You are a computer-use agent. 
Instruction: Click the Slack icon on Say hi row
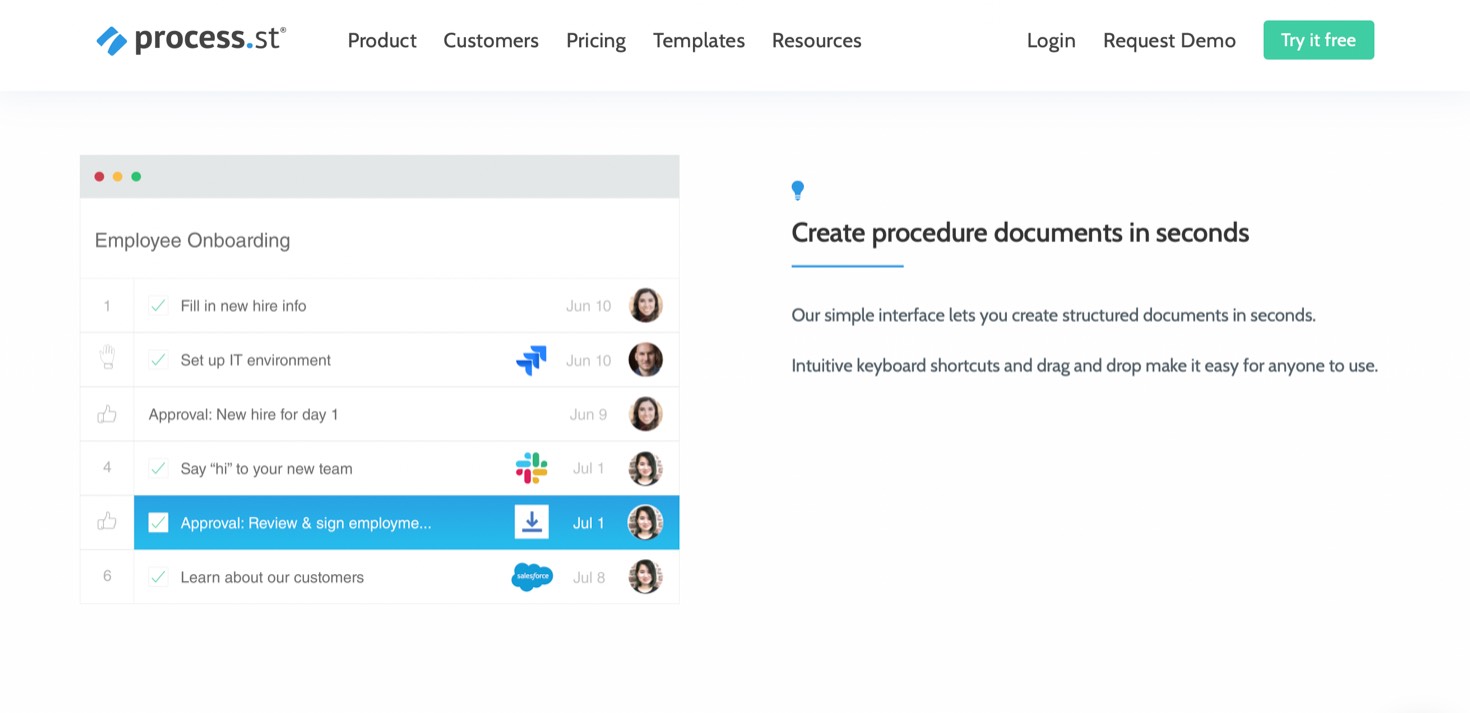[531, 468]
